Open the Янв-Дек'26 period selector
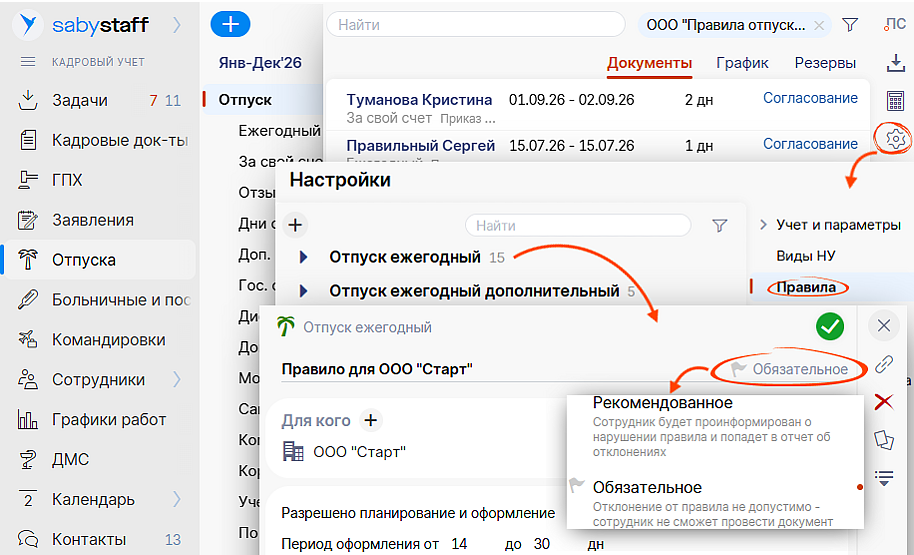The width and height of the screenshot is (914, 555). (260, 63)
